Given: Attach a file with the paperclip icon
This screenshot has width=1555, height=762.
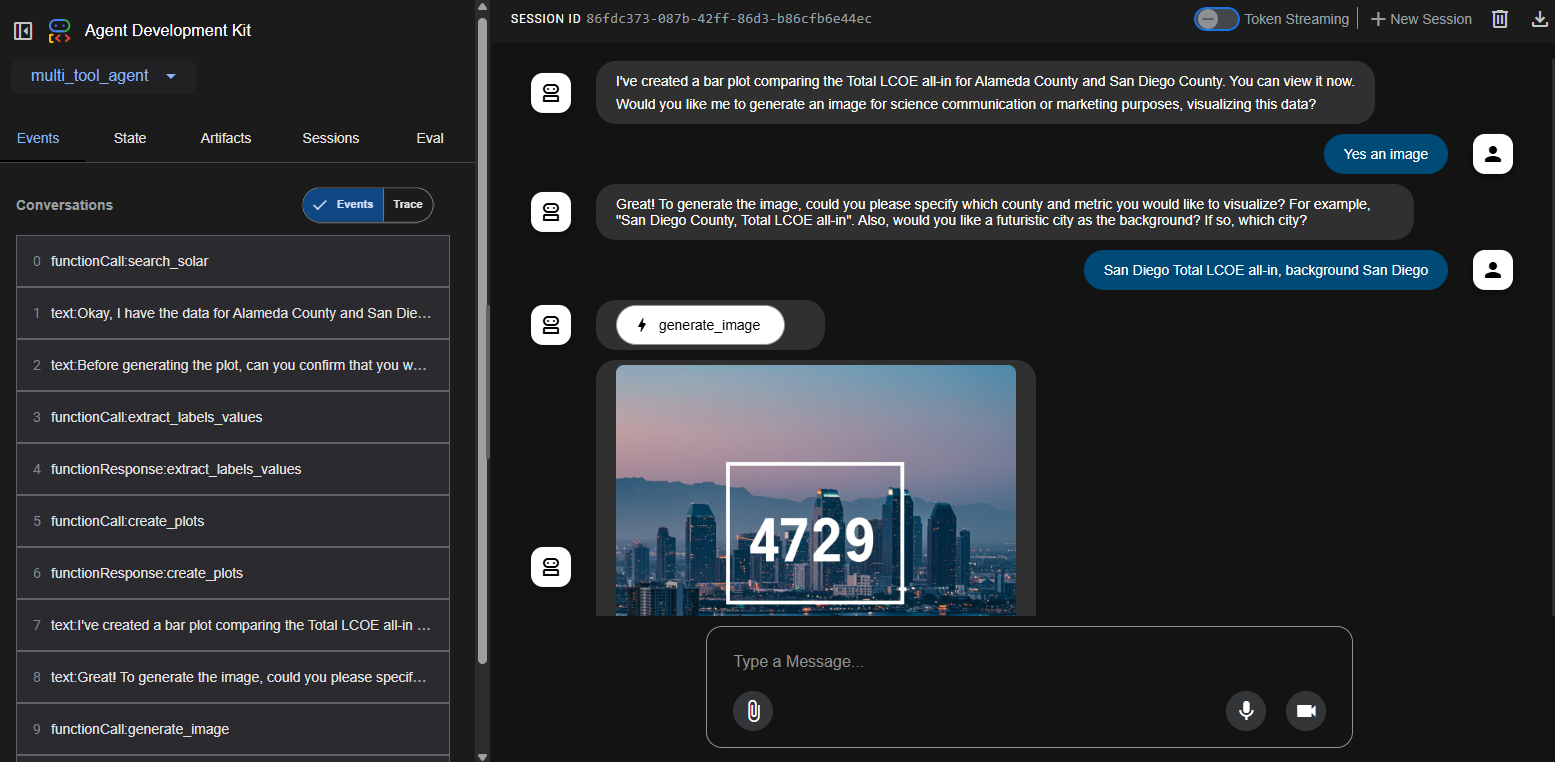Looking at the screenshot, I should (x=753, y=711).
